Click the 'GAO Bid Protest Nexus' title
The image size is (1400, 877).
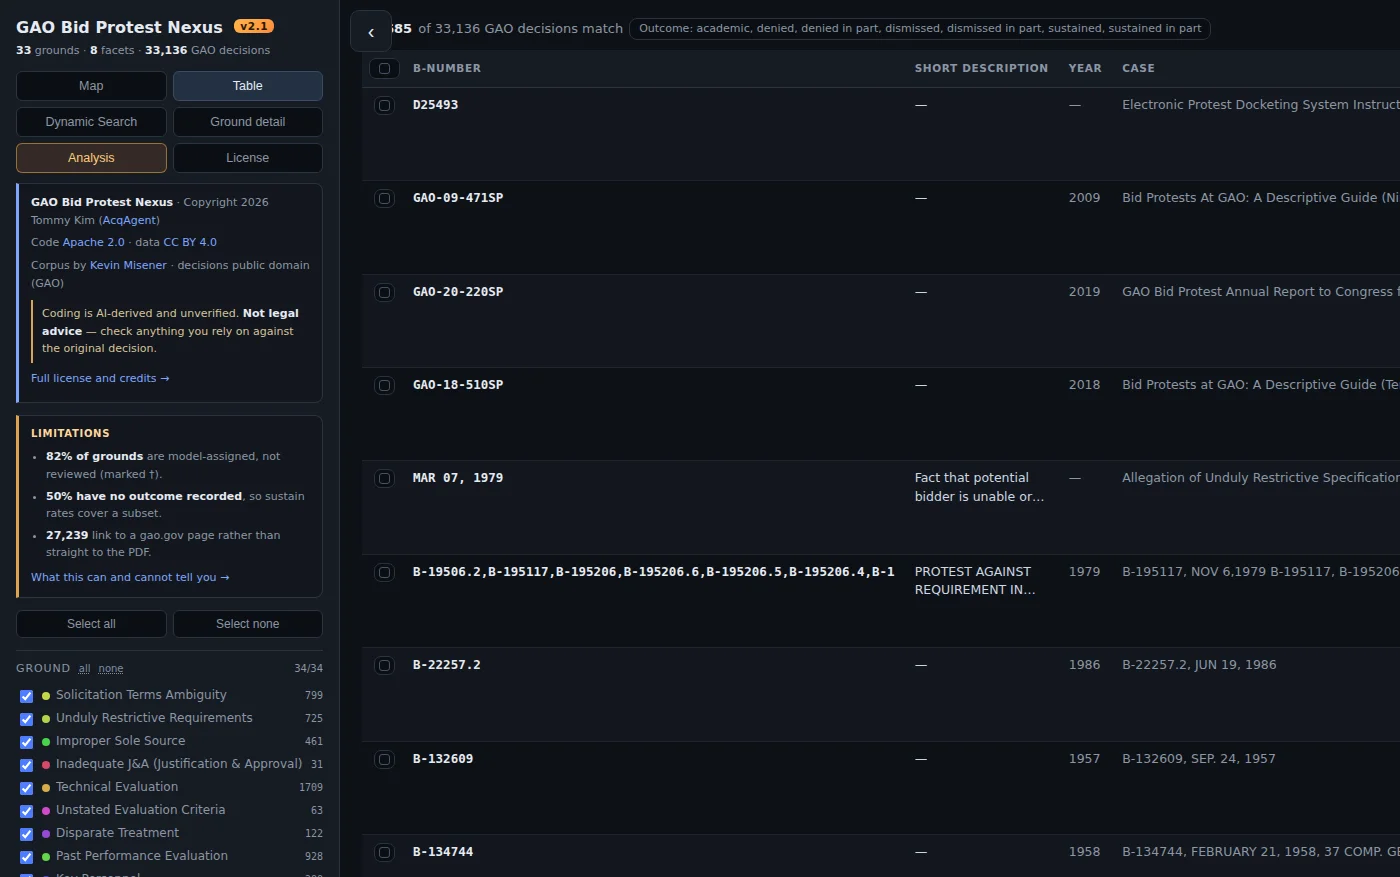119,27
